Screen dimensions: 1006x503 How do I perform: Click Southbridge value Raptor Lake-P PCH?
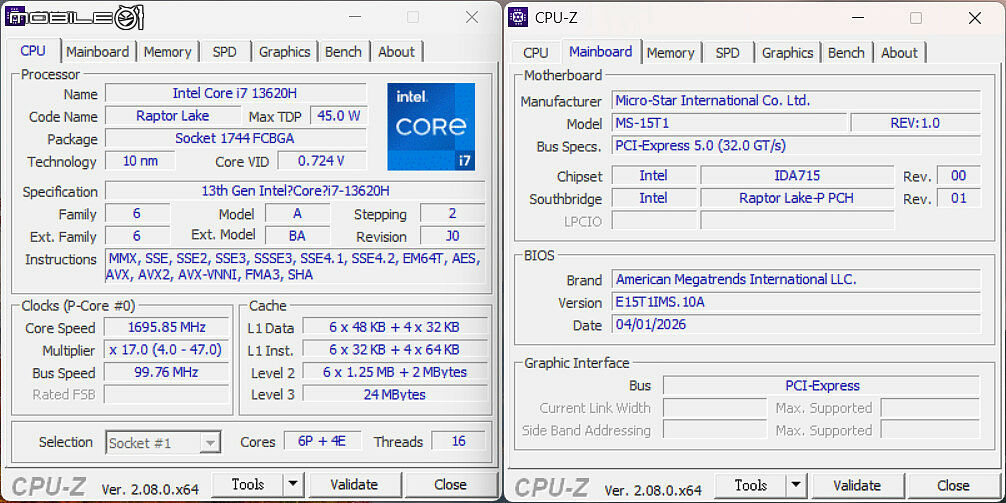[797, 198]
